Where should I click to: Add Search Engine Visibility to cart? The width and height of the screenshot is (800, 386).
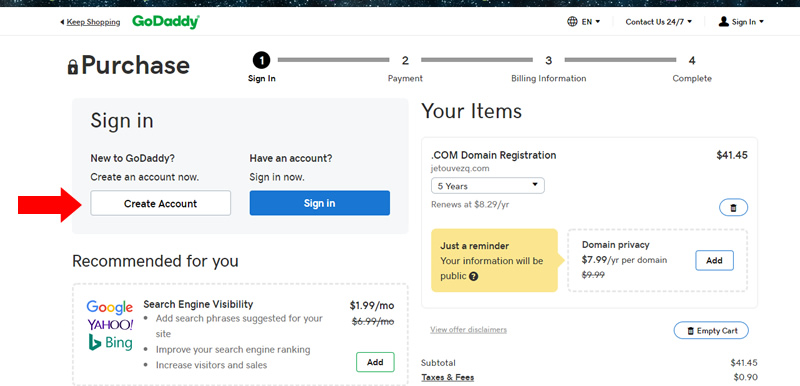coord(375,362)
